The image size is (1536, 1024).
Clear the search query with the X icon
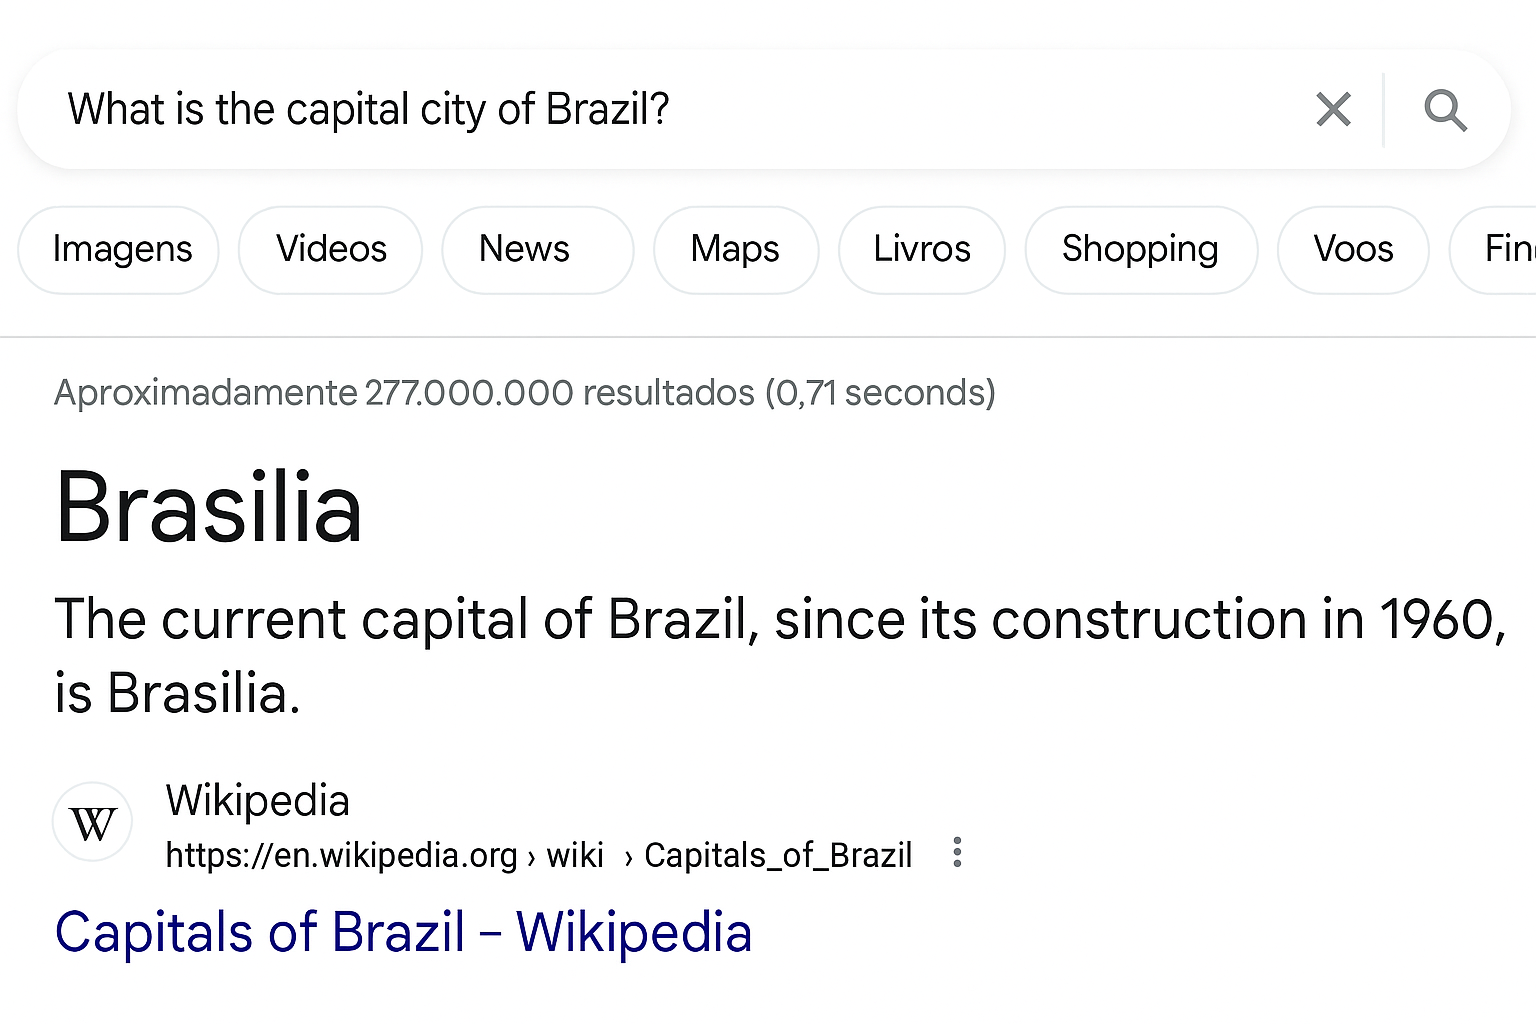1333,109
